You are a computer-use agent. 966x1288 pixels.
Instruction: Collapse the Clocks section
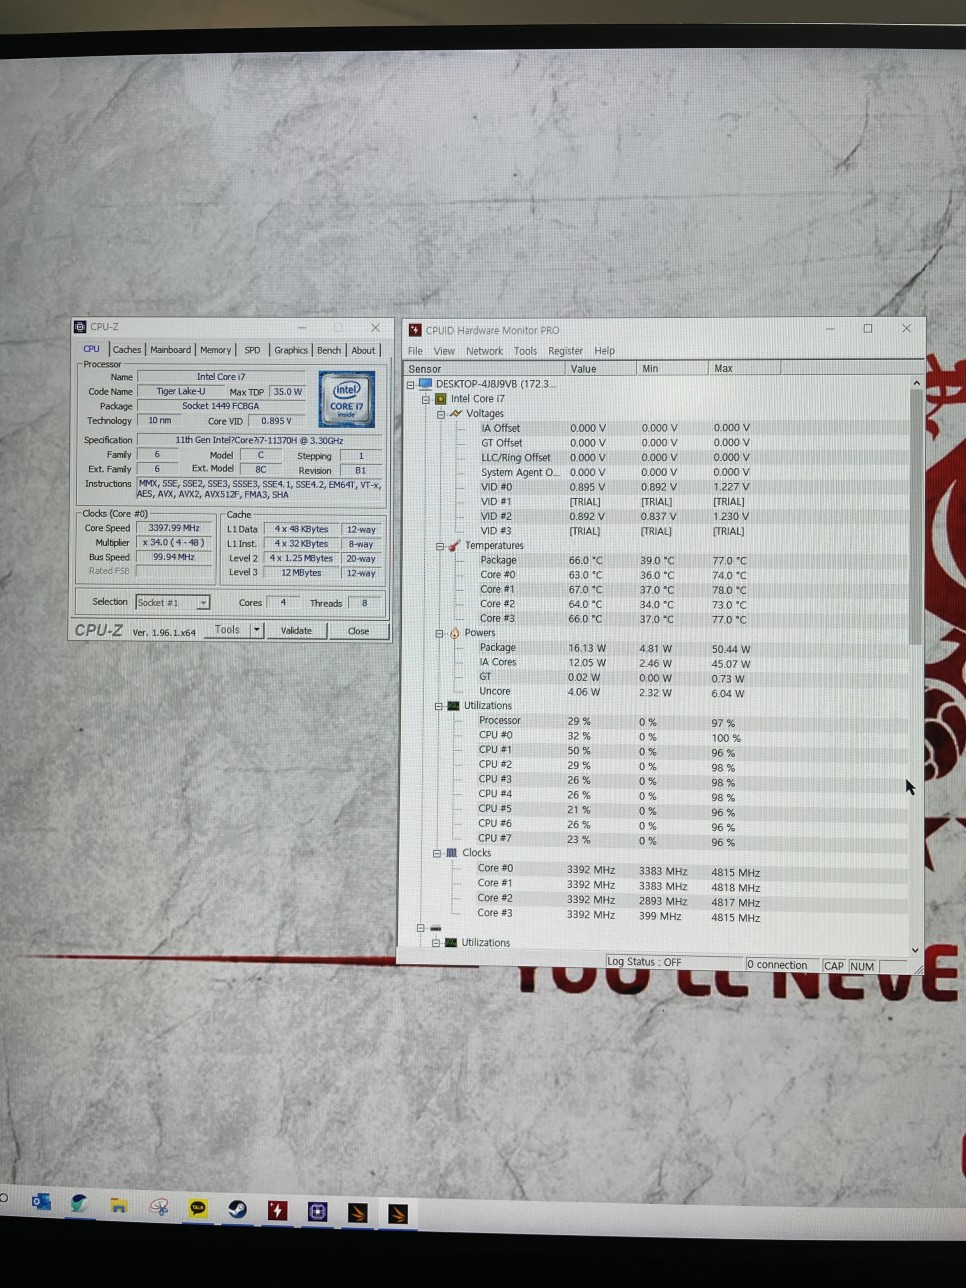[437, 854]
